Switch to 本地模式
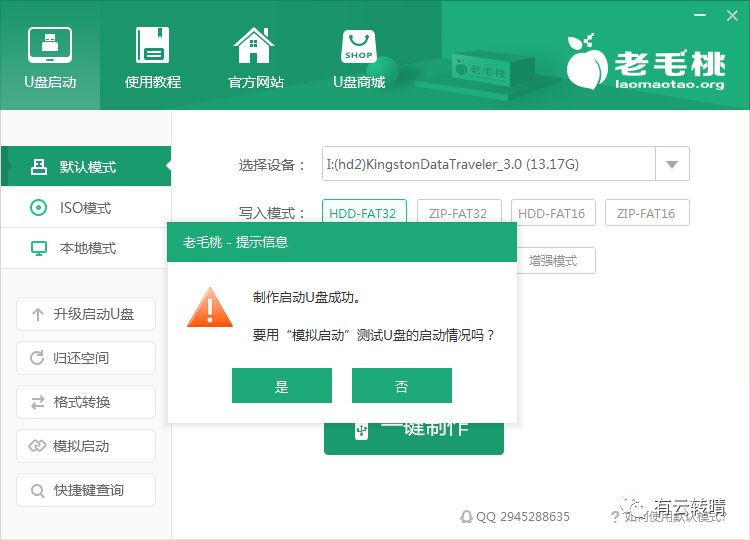Image resolution: width=750 pixels, height=540 pixels. 85,248
